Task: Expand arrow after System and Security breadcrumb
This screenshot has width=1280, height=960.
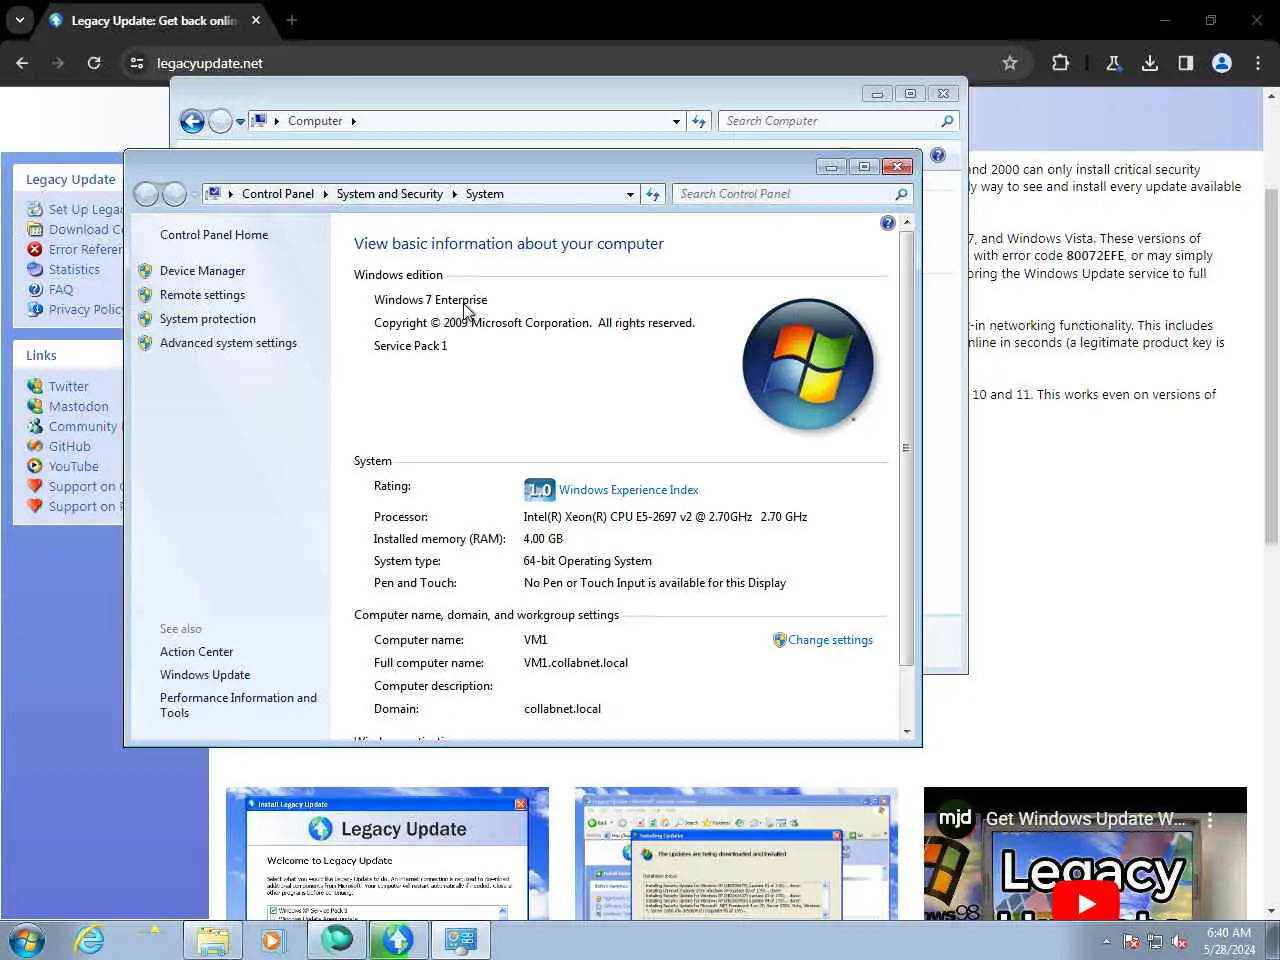Action: pos(454,194)
